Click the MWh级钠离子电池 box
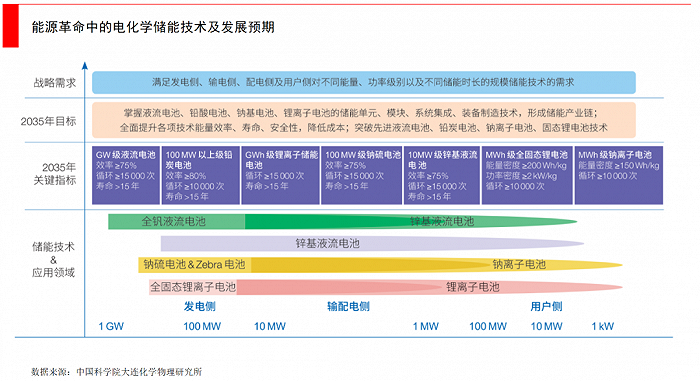 coord(619,175)
